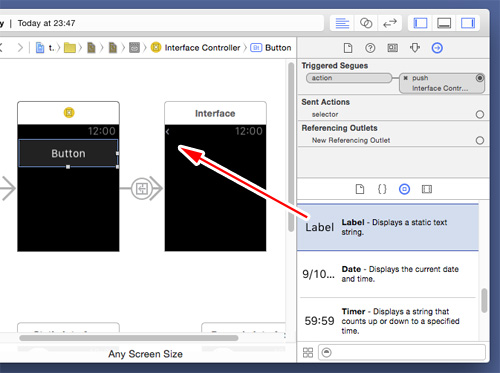Open the Object library tab
Screen dimensions: 500x373
click(404, 189)
